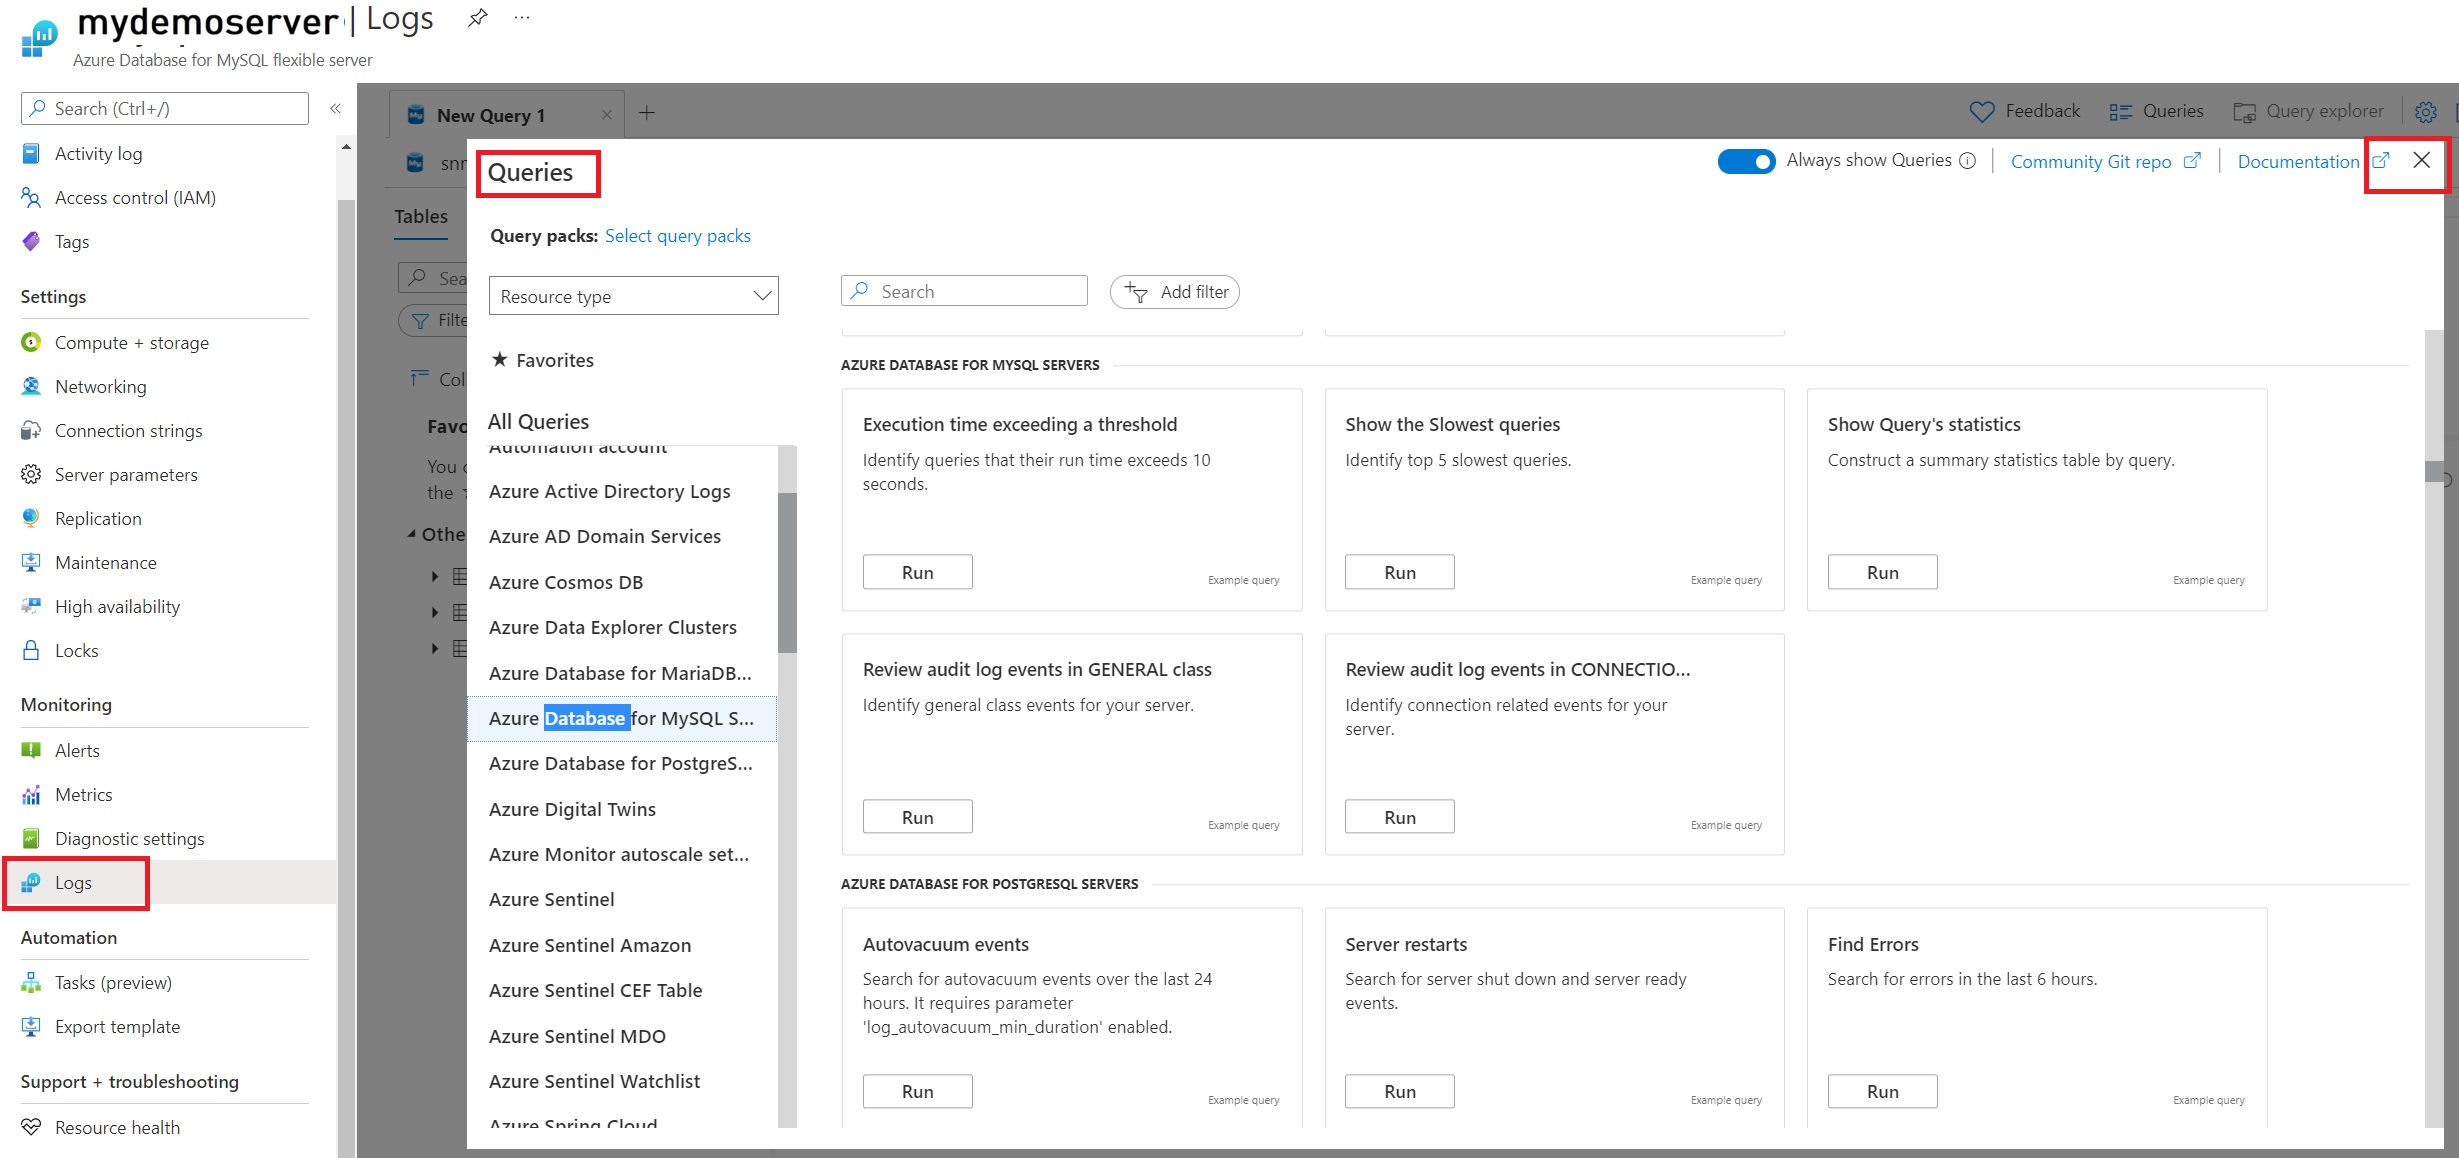Run the Show the Slowest queries query
2459x1158 pixels.
pyautogui.click(x=1400, y=571)
